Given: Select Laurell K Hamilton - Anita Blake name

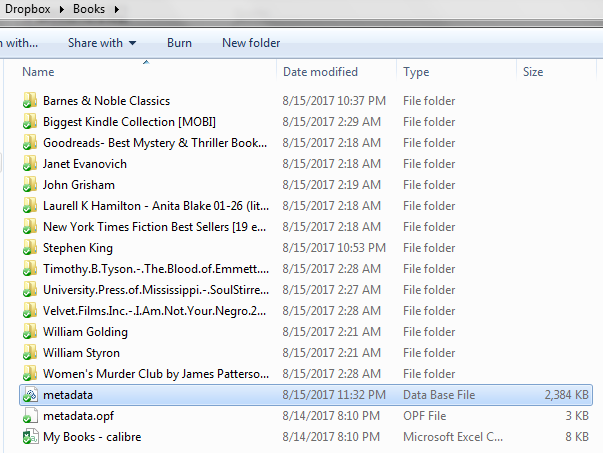Looking at the screenshot, I should tap(156, 206).
